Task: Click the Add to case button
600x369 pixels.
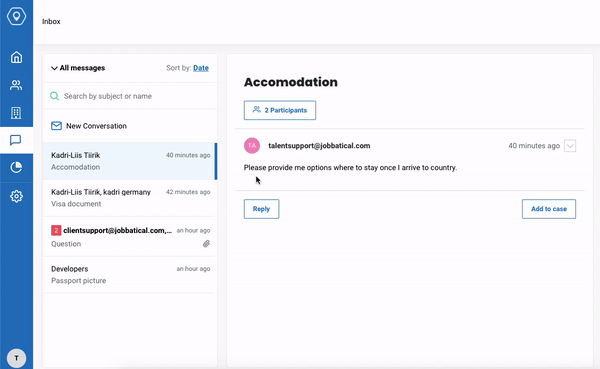Action: 549,209
